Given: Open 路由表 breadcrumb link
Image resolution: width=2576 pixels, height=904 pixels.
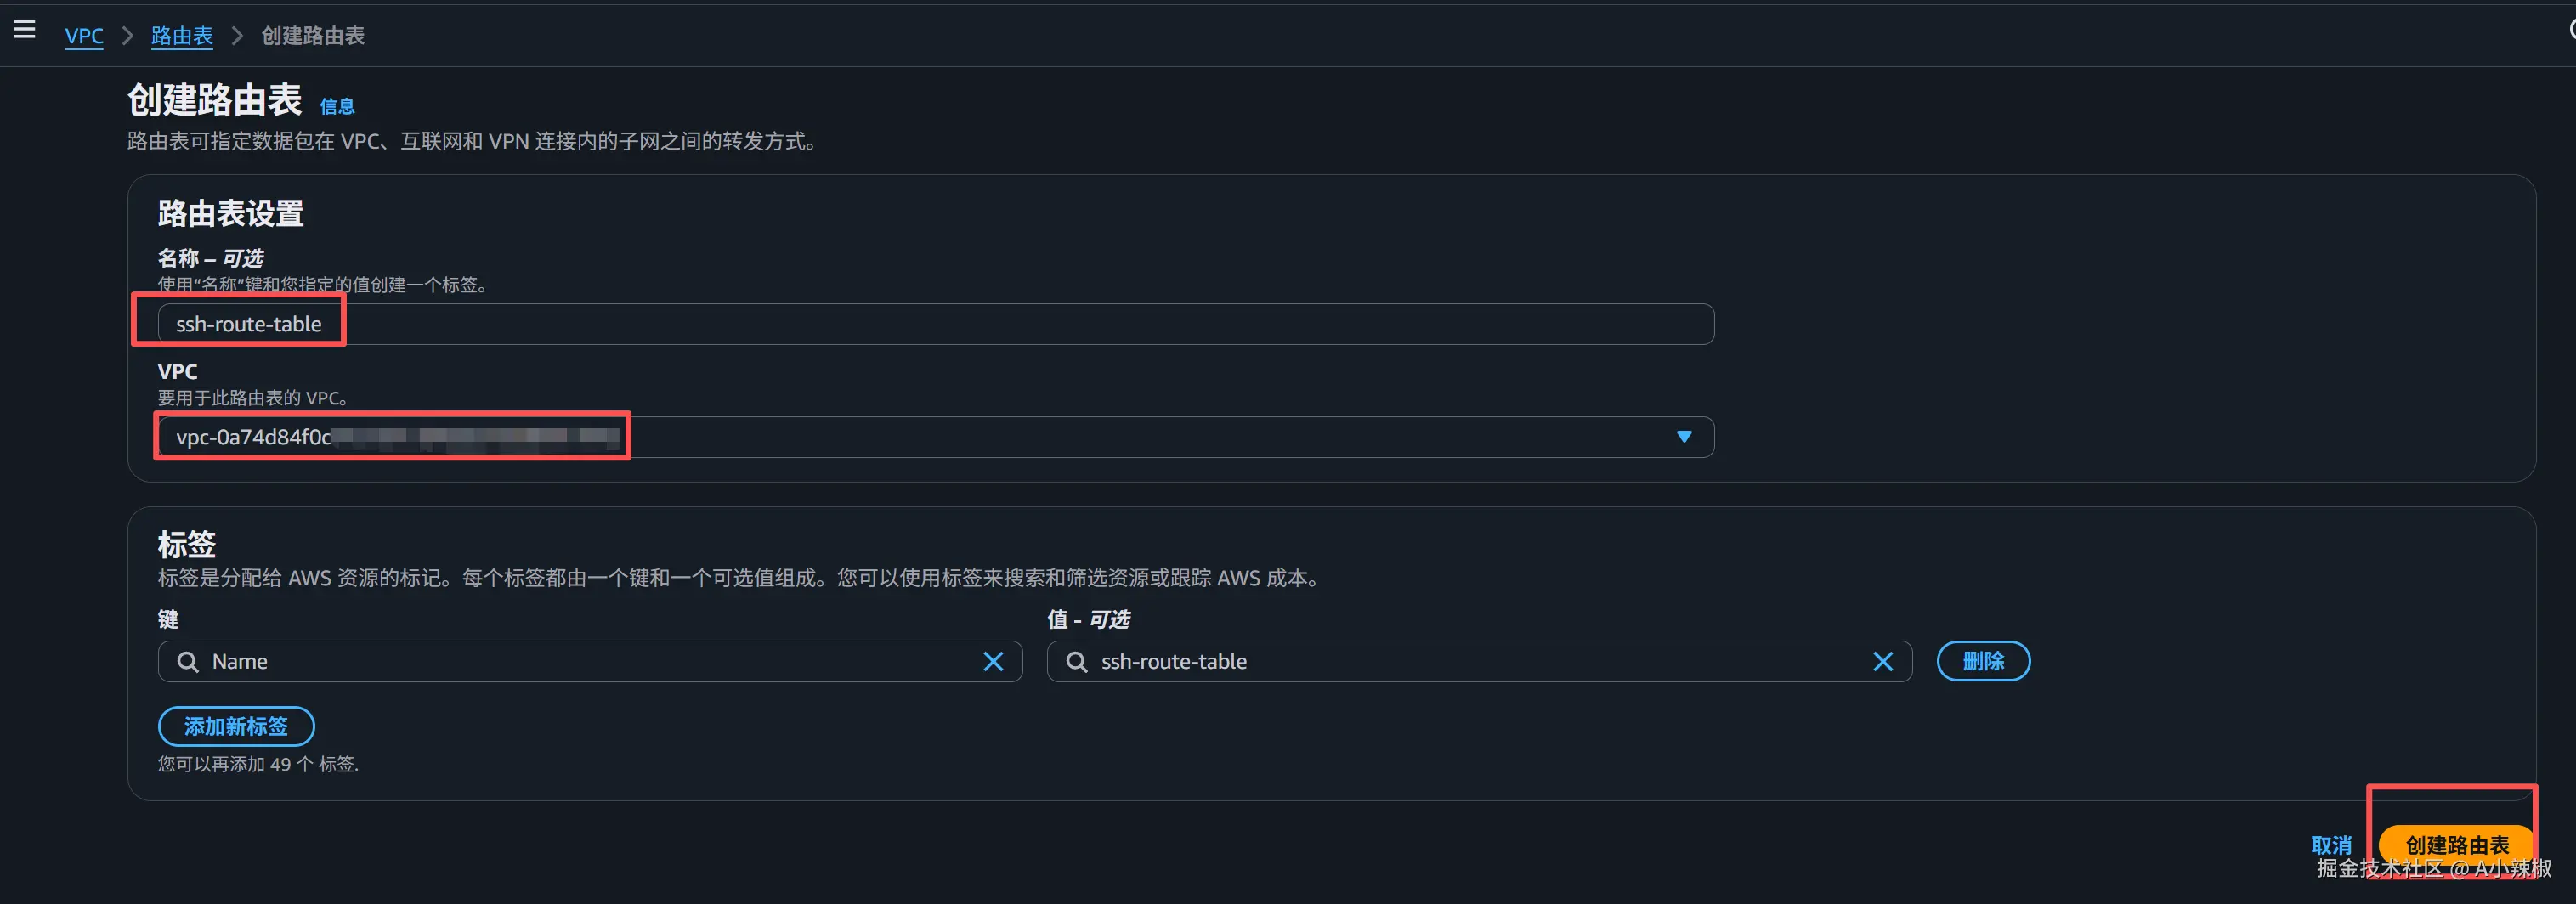Looking at the screenshot, I should [182, 36].
